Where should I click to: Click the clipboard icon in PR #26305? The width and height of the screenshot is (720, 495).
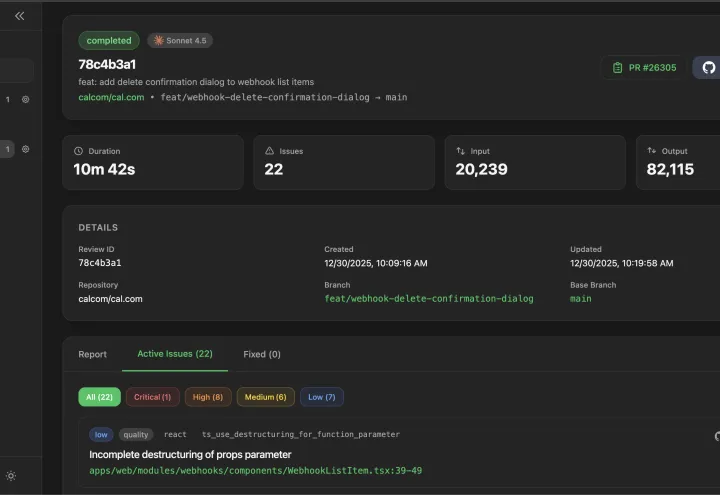click(x=618, y=68)
